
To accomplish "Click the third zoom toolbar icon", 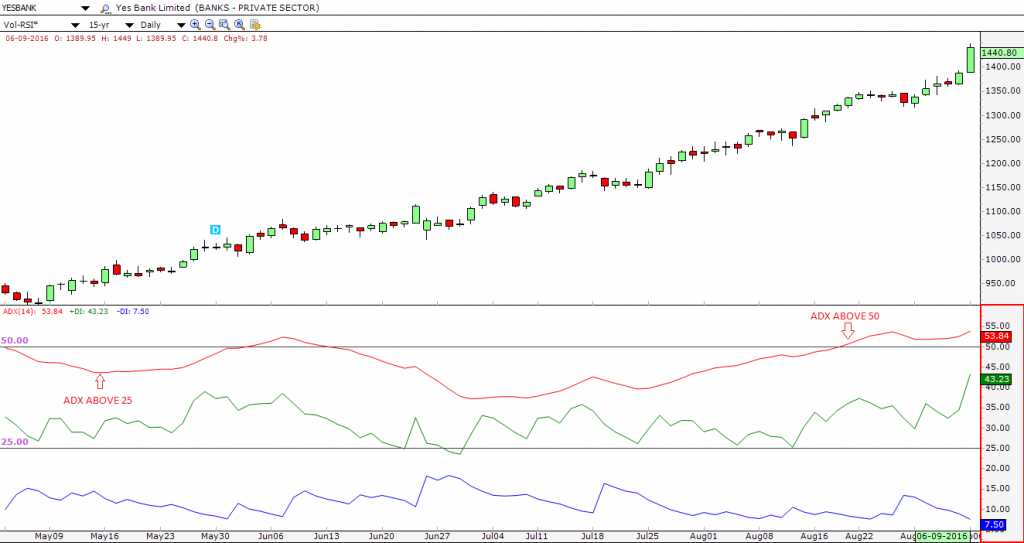I will [x=226, y=23].
